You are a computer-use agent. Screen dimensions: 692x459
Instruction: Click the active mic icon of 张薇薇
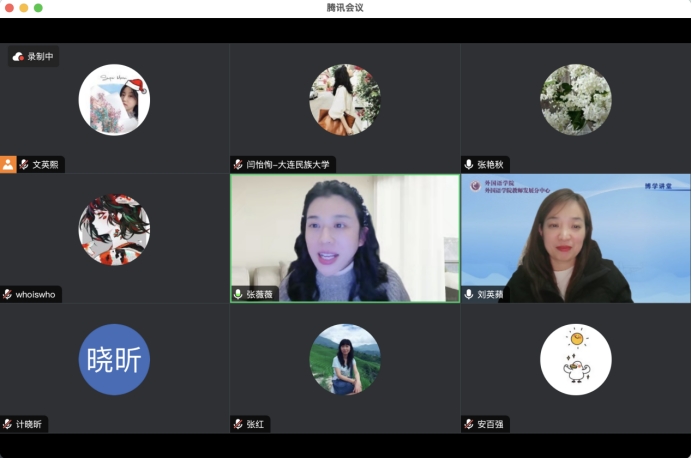click(x=238, y=294)
